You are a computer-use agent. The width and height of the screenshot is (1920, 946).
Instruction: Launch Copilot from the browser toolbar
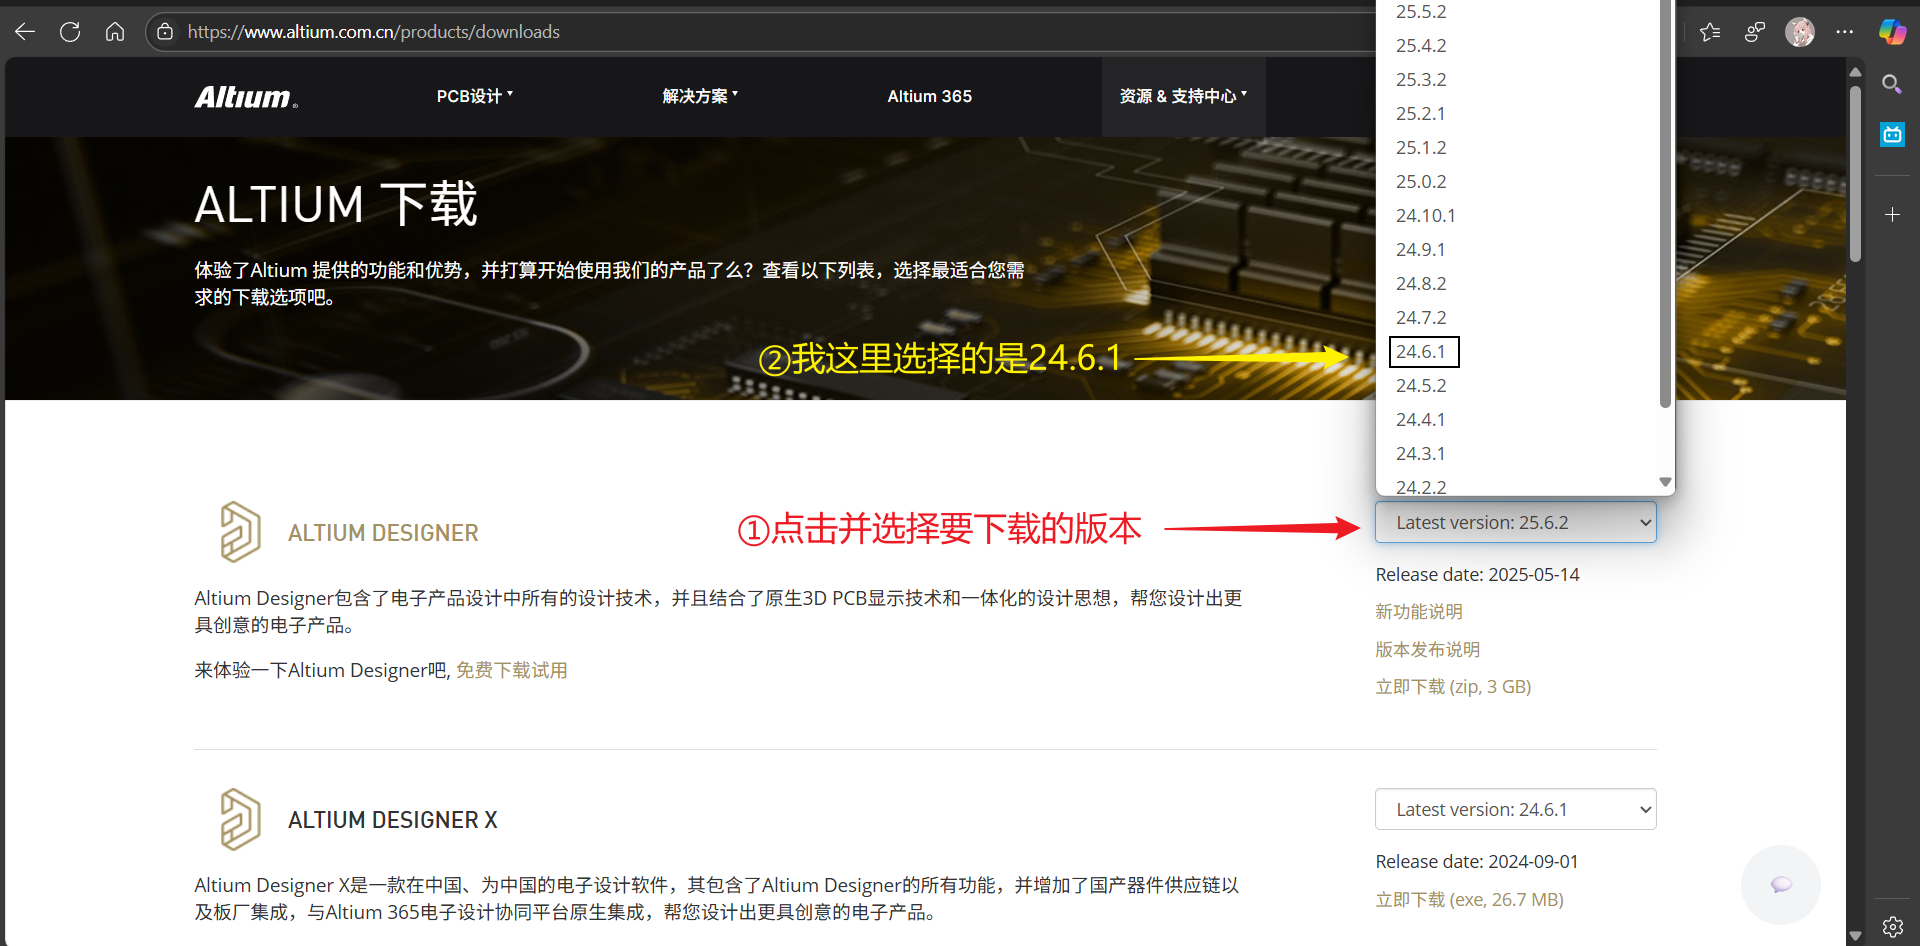(1892, 32)
